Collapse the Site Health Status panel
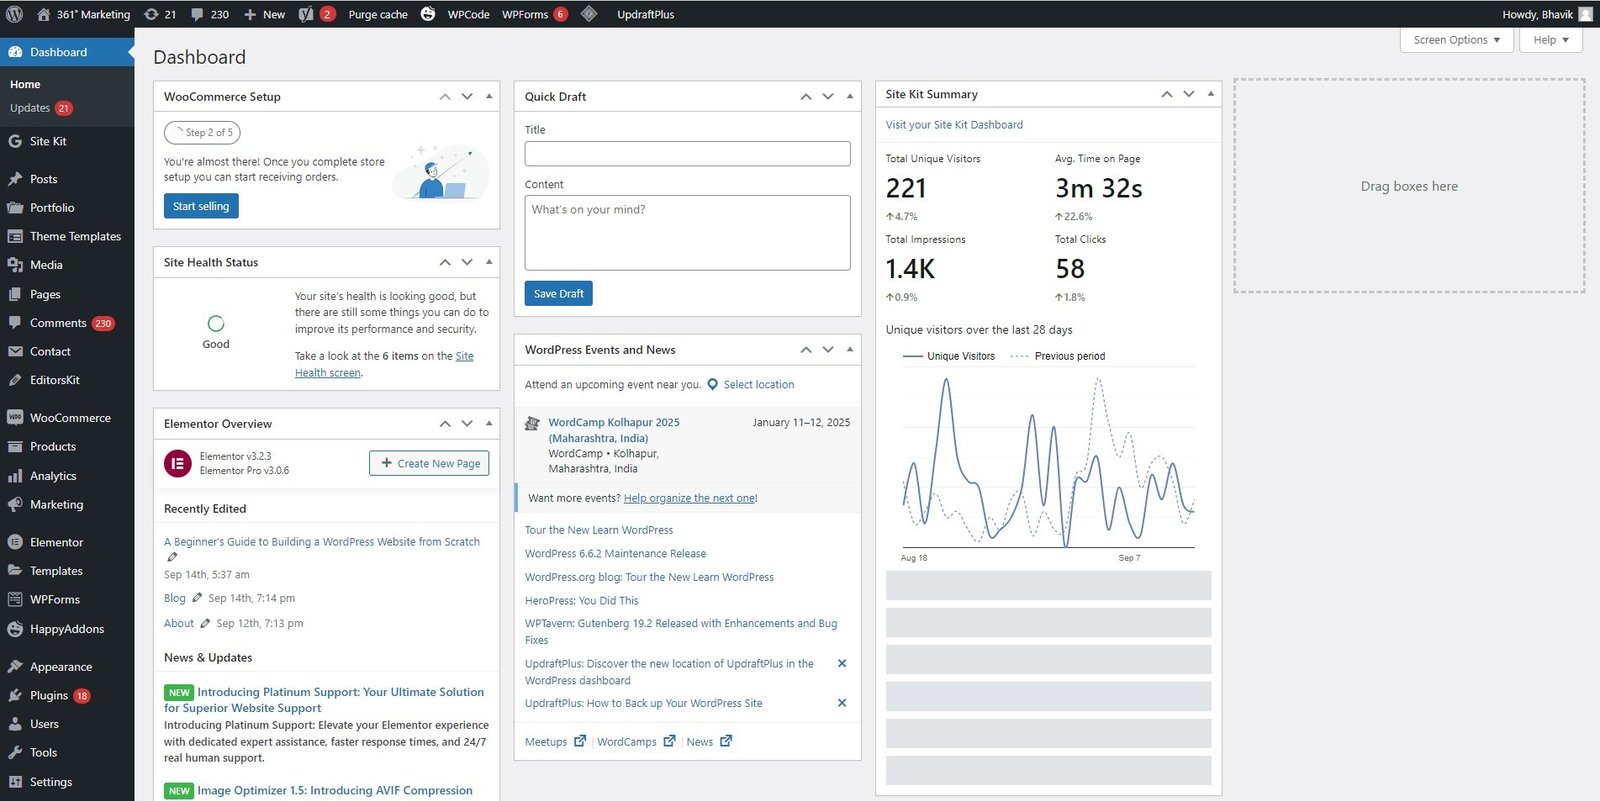Viewport: 1600px width, 801px height. pyautogui.click(x=489, y=262)
